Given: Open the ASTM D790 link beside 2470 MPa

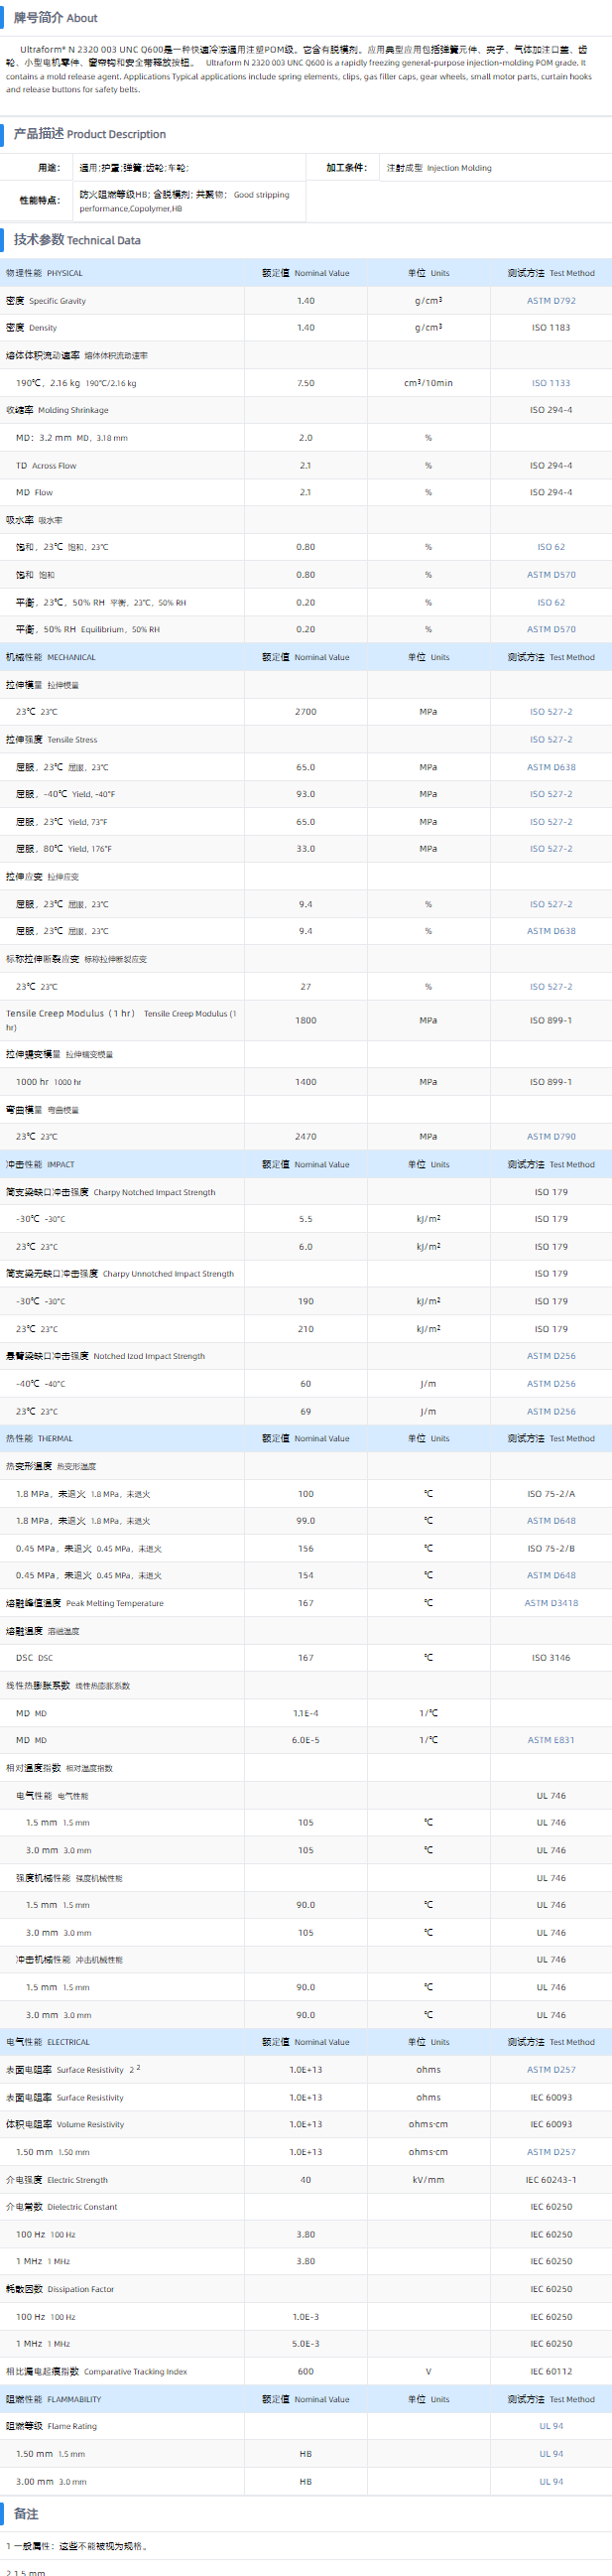Looking at the screenshot, I should click(x=551, y=1136).
